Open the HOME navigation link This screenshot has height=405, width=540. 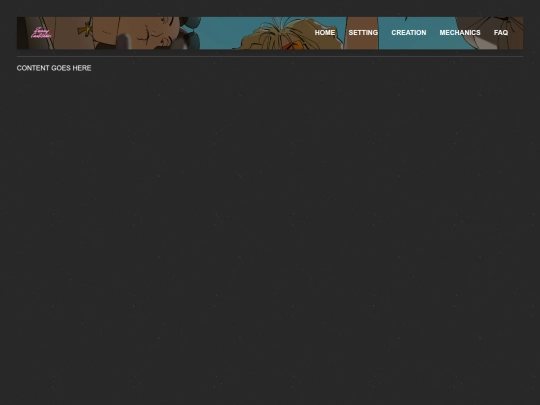point(325,33)
